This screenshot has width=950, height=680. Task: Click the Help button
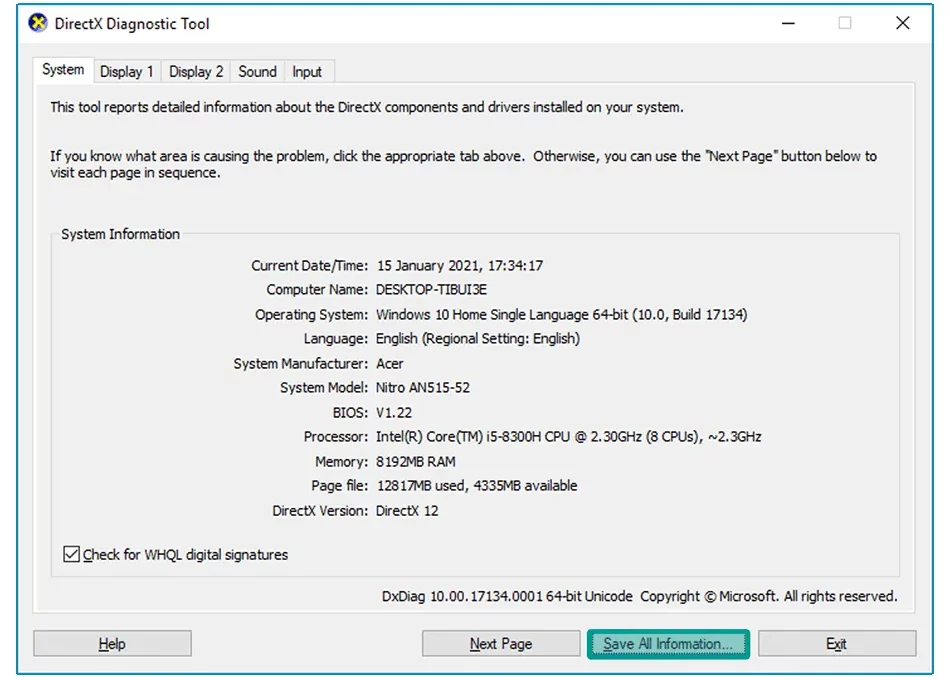(x=112, y=644)
